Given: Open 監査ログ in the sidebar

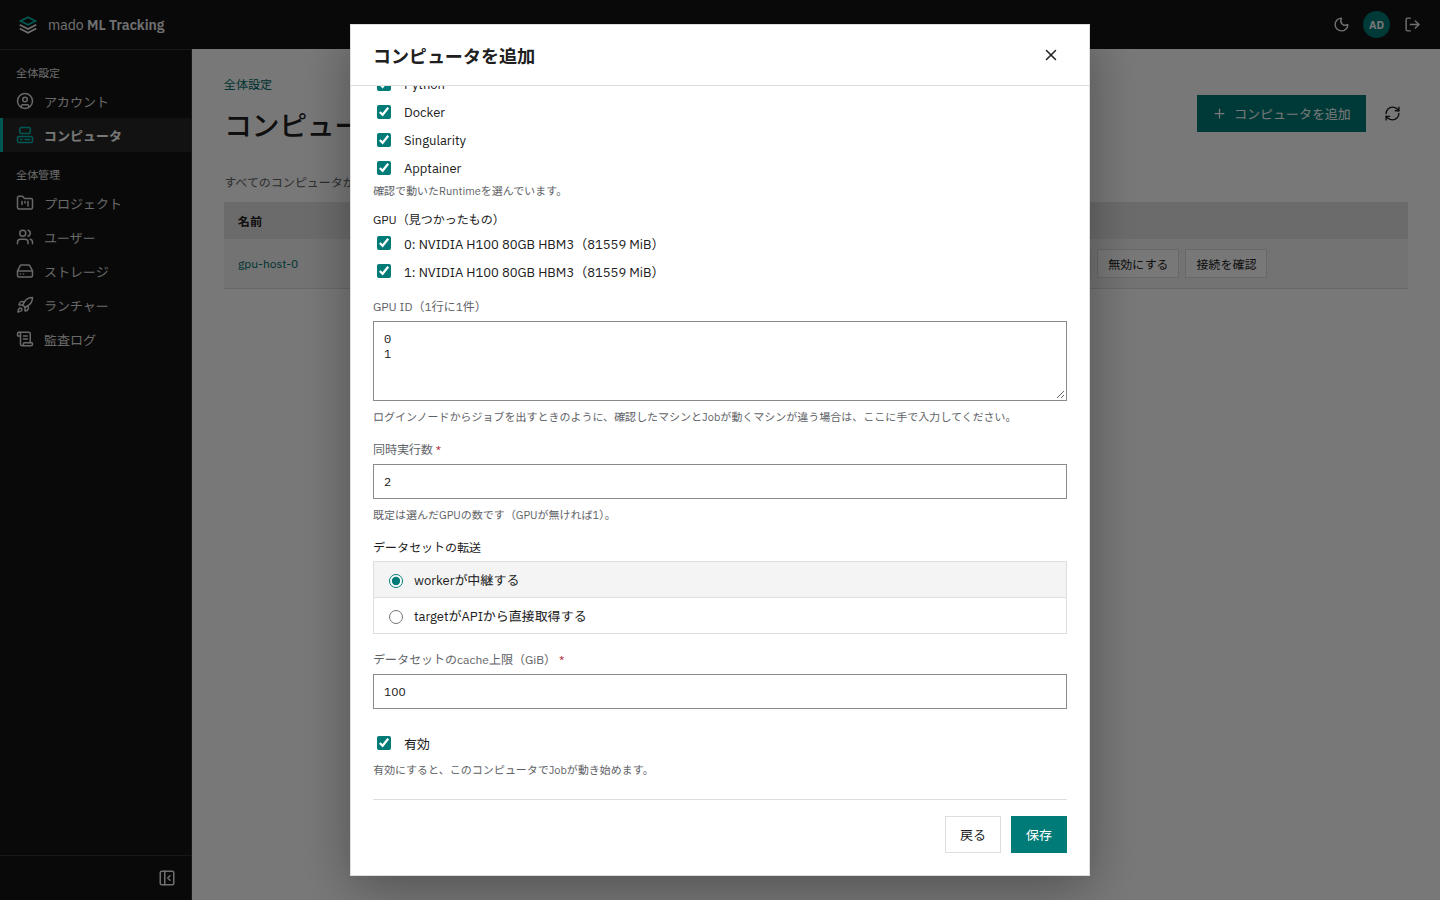Looking at the screenshot, I should [x=96, y=340].
